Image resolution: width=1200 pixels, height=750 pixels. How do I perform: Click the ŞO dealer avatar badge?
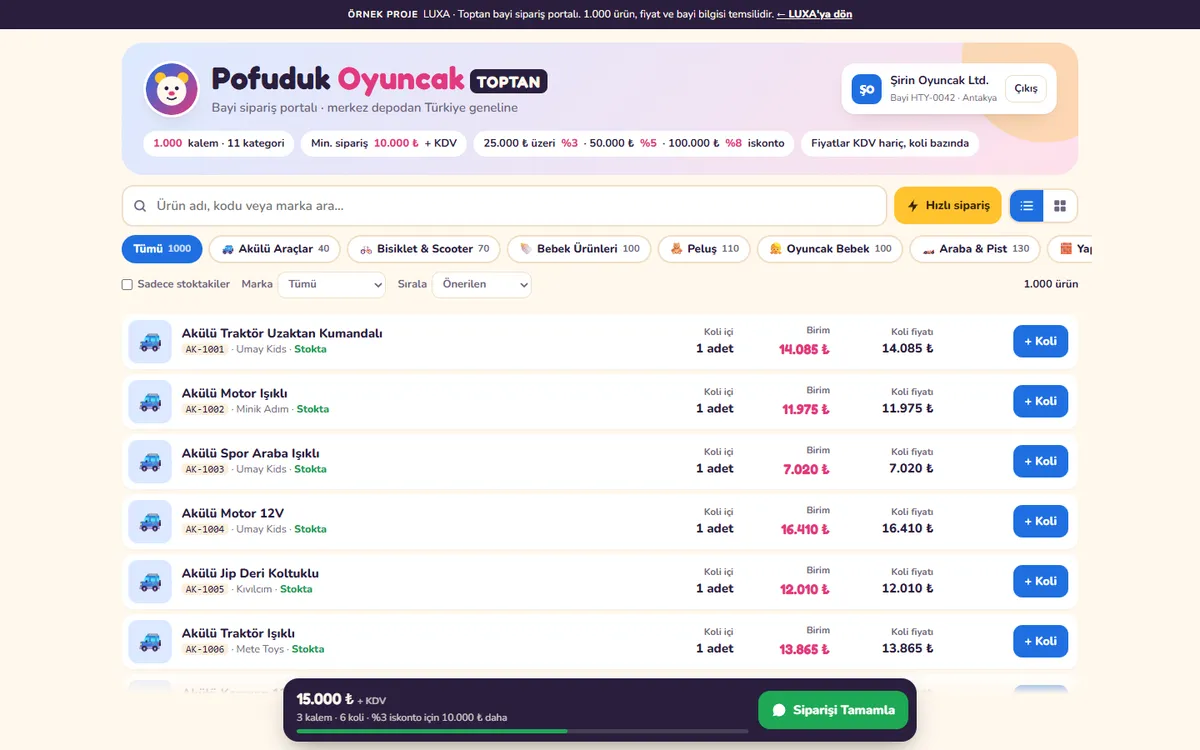[x=866, y=89]
